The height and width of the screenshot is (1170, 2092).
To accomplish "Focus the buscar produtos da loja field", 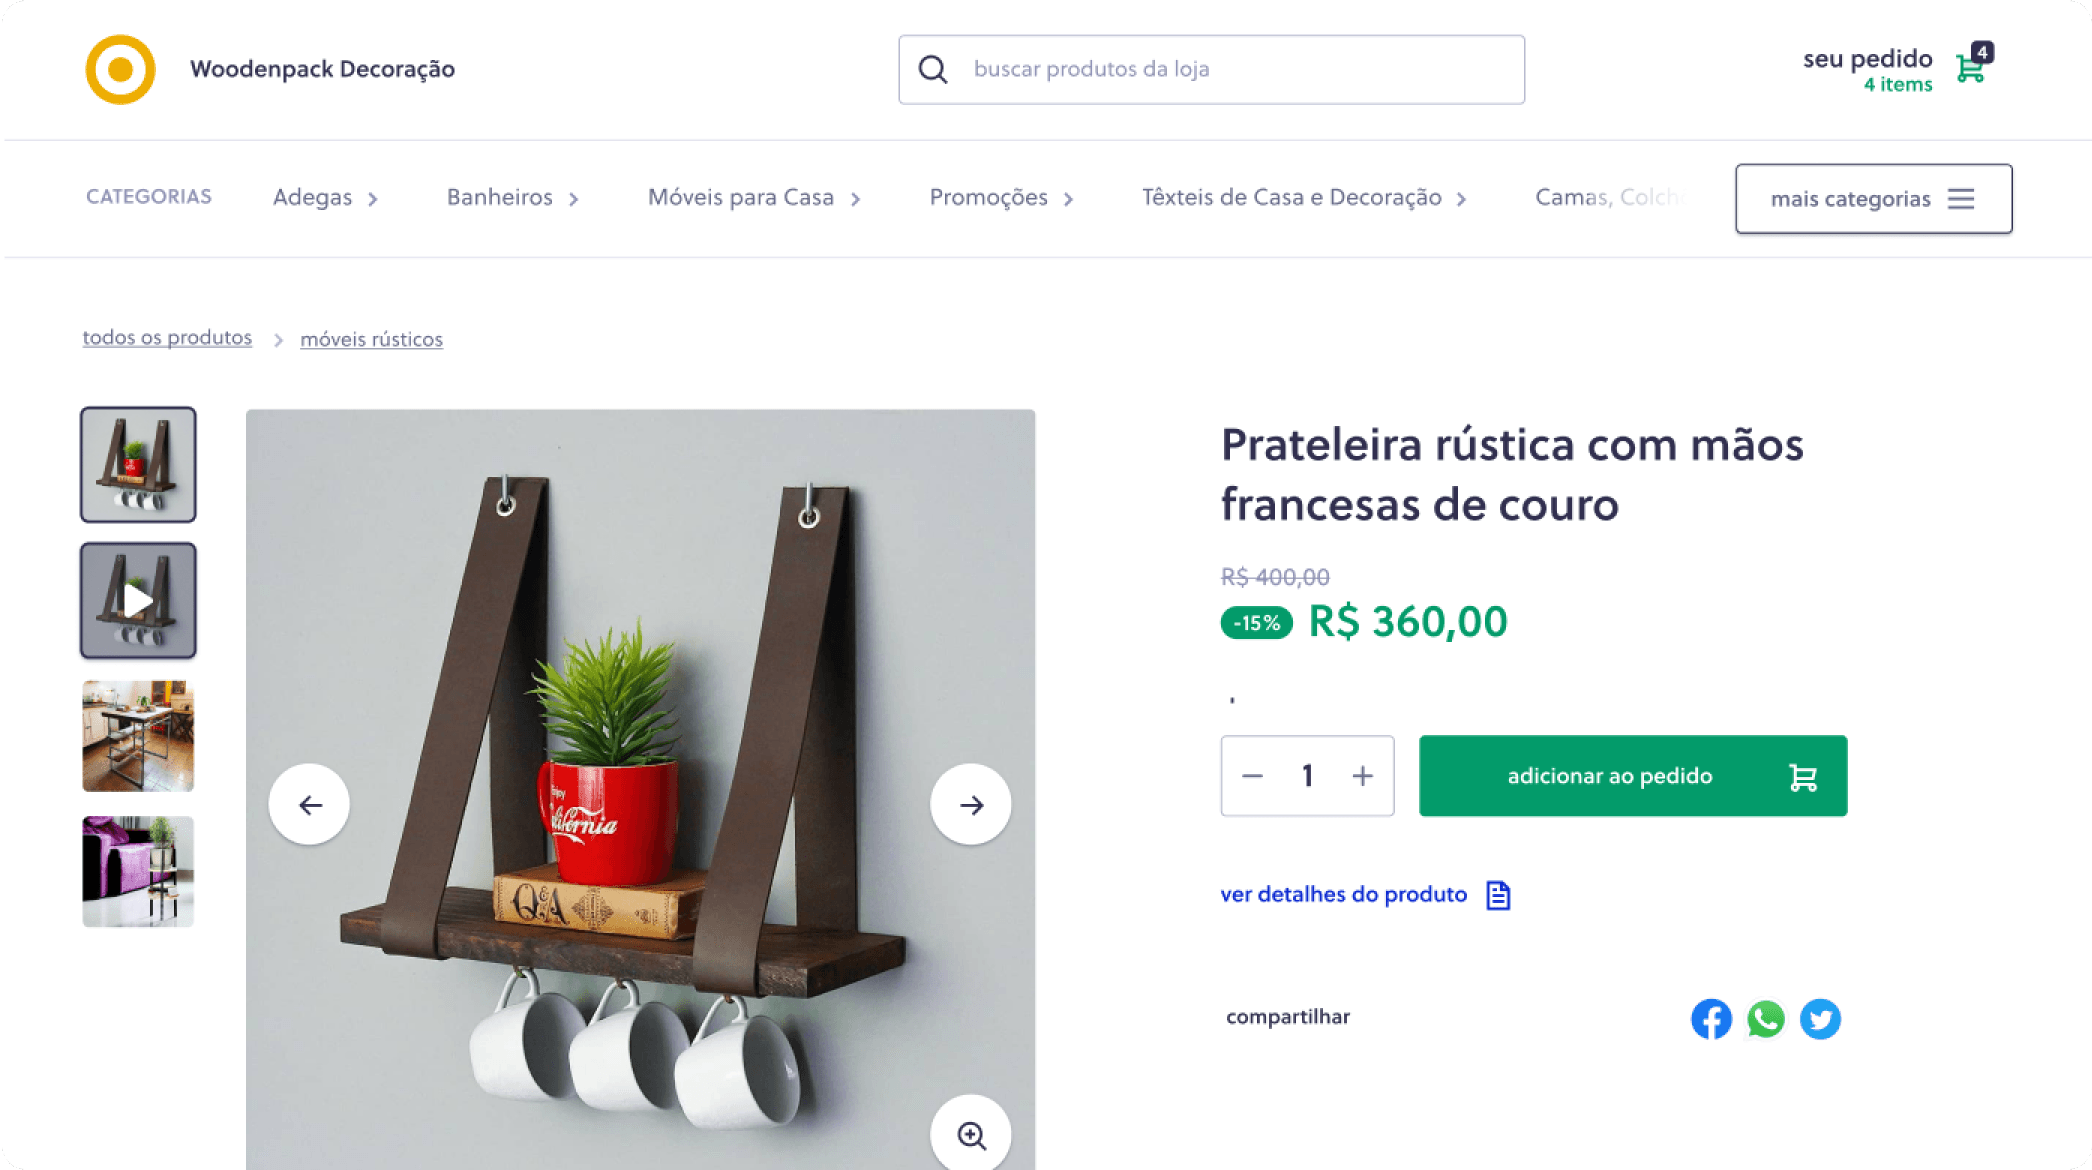I will pos(1211,69).
